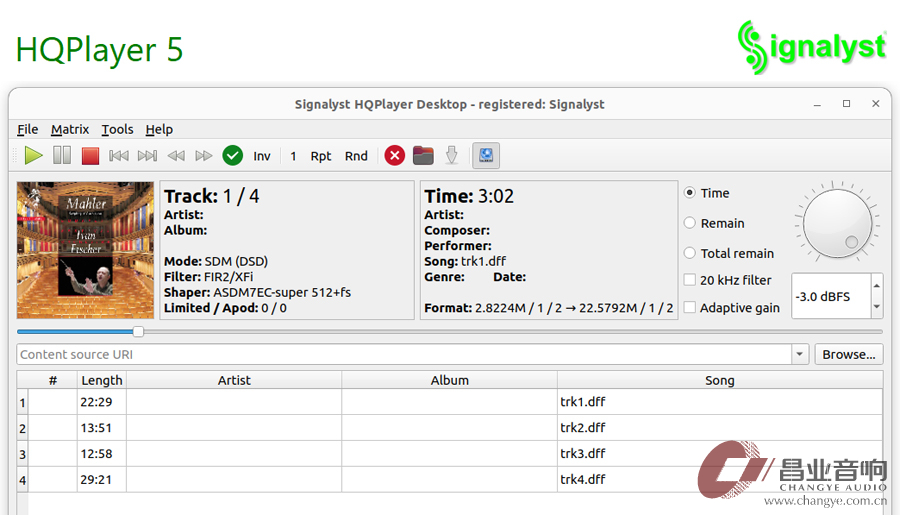Viewport: 900px width, 515px height.
Task: Select the Total remain radio button
Action: pyautogui.click(x=690, y=253)
